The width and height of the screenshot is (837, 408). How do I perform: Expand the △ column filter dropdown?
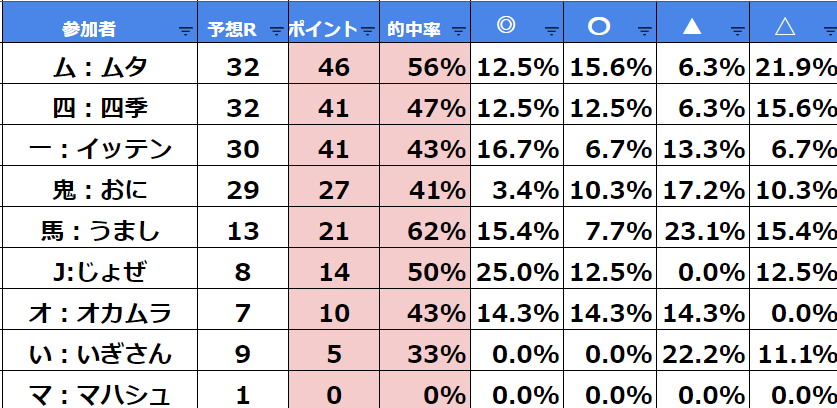(x=827, y=31)
